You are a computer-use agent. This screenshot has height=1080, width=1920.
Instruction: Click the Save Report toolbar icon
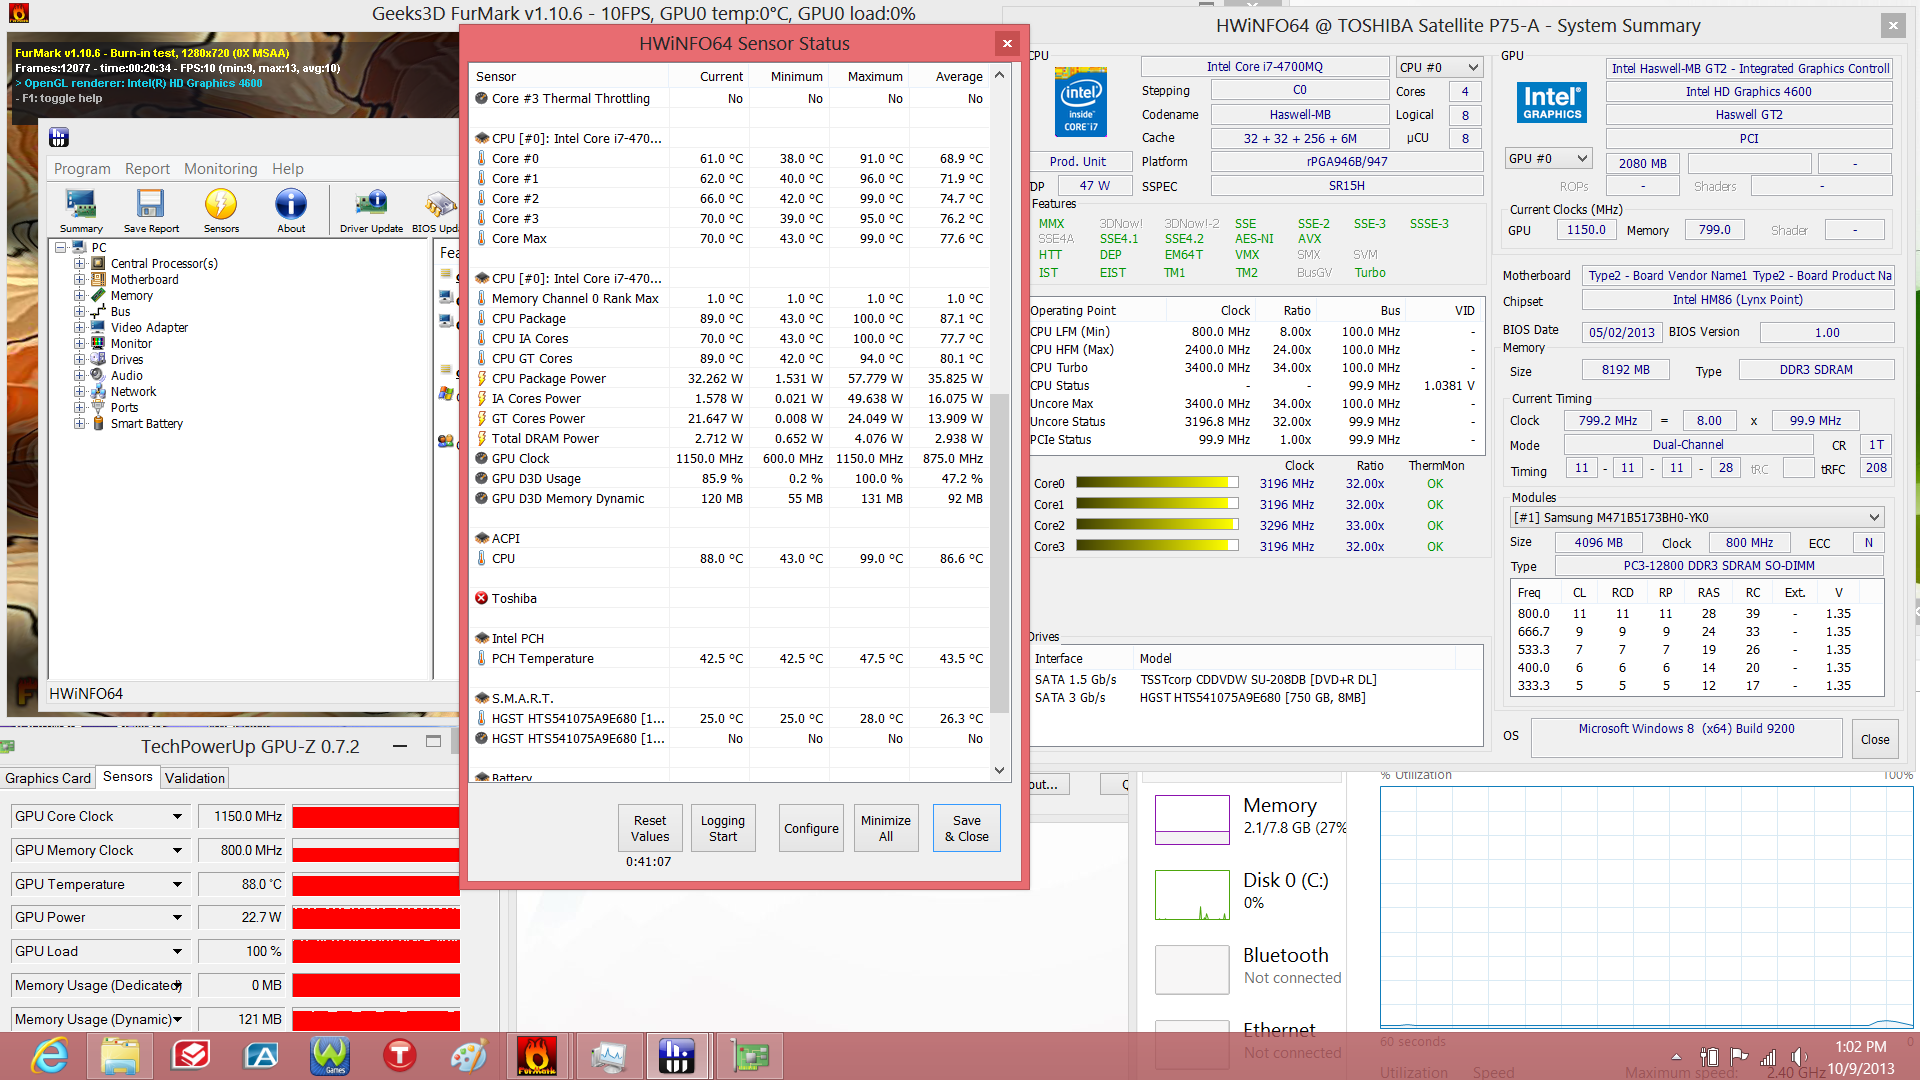click(151, 211)
